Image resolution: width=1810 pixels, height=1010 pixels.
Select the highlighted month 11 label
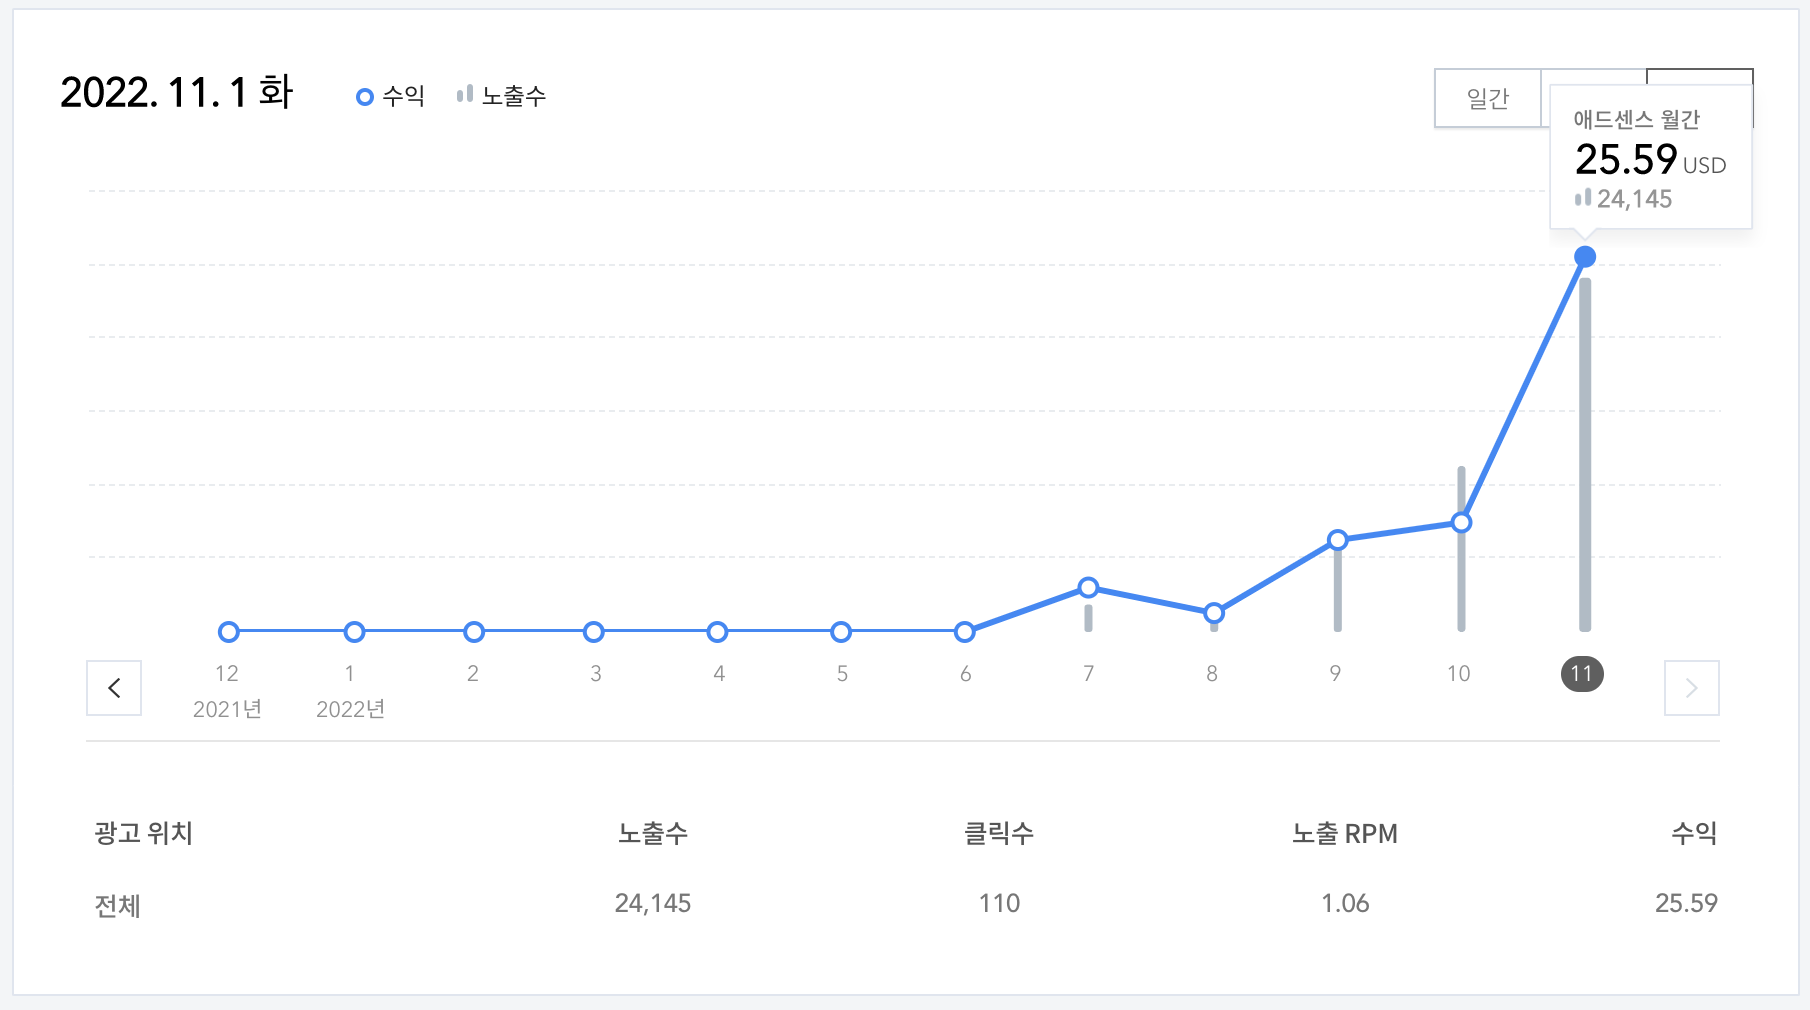(1583, 675)
